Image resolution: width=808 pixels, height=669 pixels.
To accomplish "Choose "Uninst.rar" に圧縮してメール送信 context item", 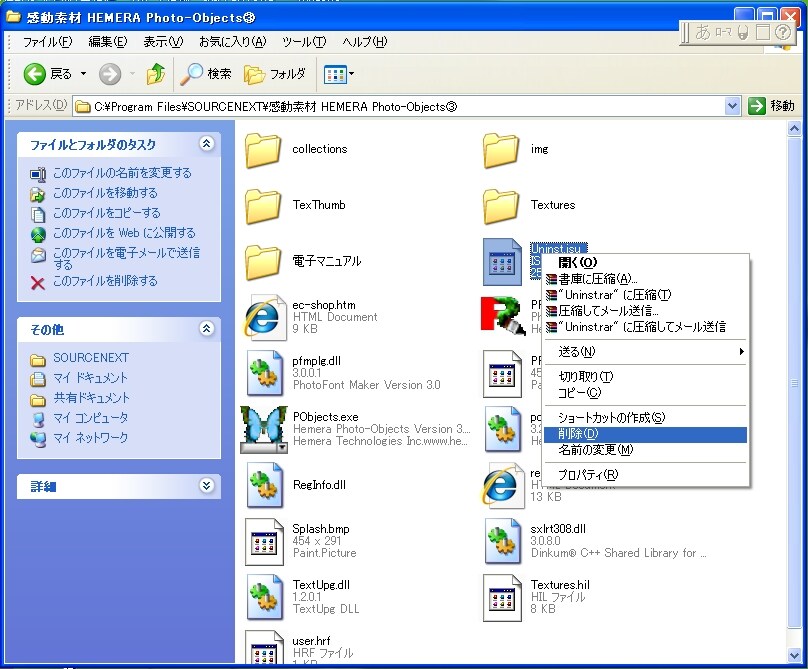I will [645, 327].
